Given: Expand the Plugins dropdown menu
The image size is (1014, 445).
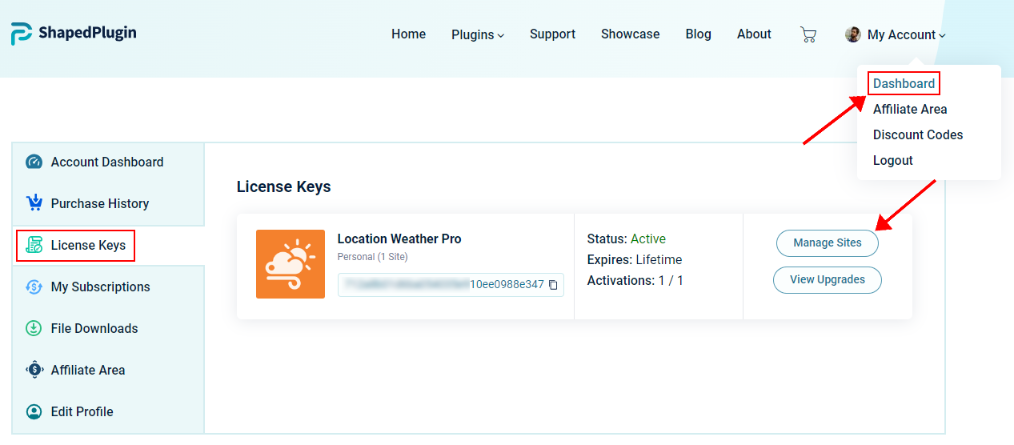Looking at the screenshot, I should pyautogui.click(x=477, y=35).
